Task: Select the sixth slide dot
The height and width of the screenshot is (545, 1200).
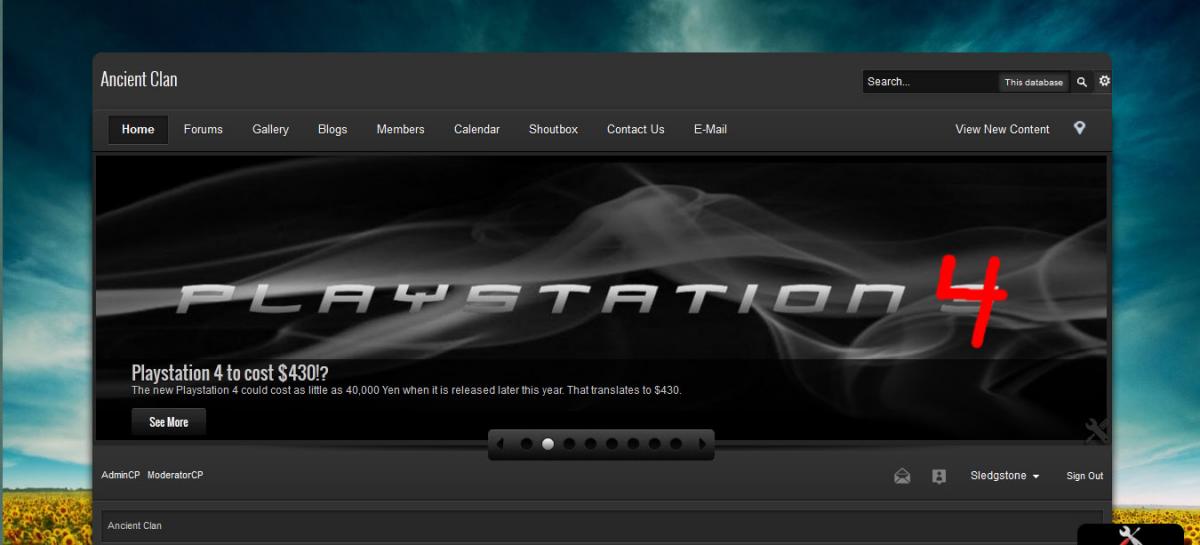Action: pos(633,444)
